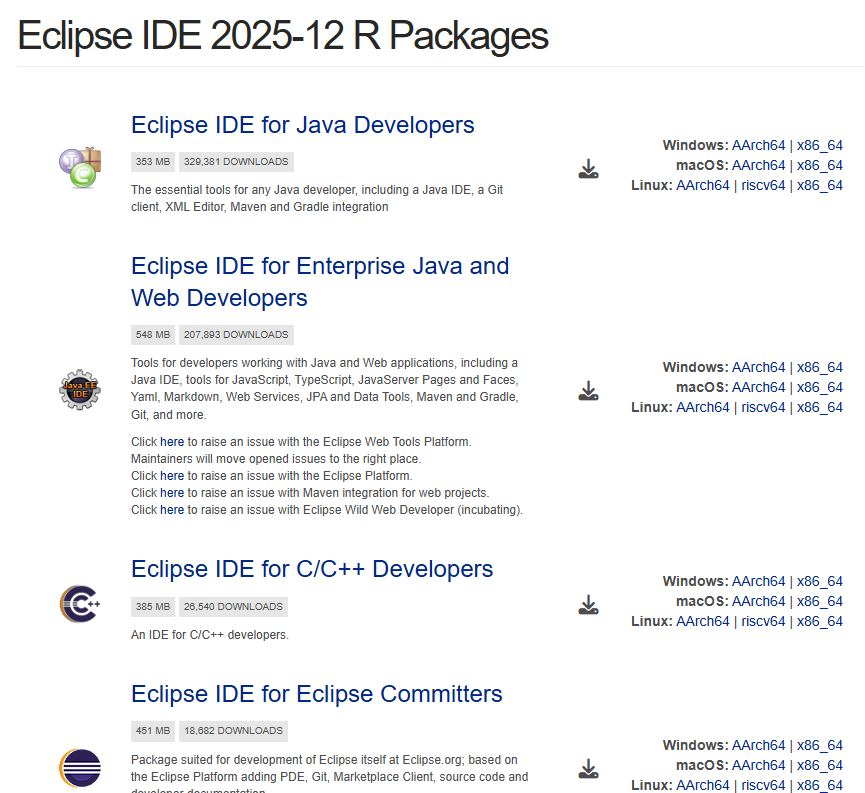Download Eclipse Committers Linux x86_64
865x793 pixels.
click(820, 785)
